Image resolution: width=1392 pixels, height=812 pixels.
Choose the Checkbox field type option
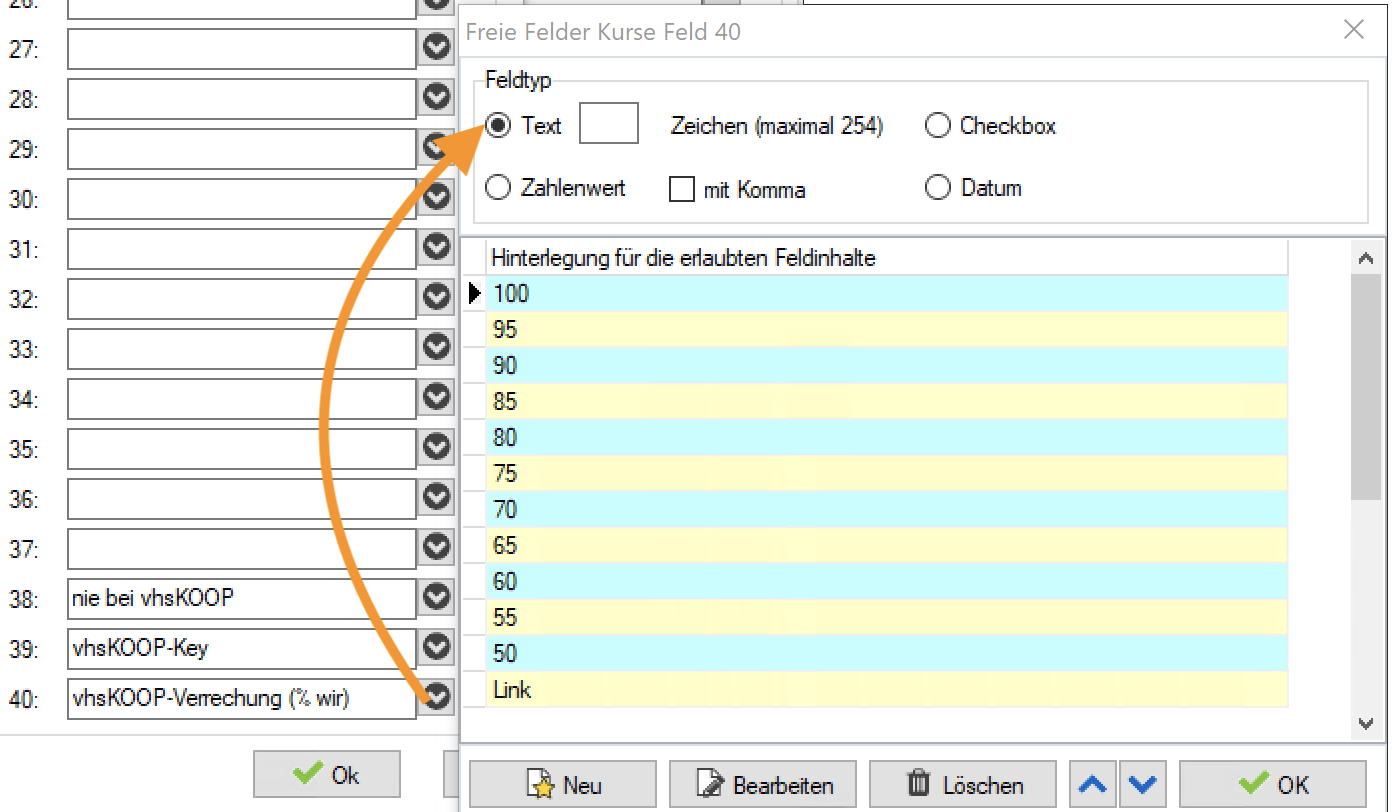point(937,126)
